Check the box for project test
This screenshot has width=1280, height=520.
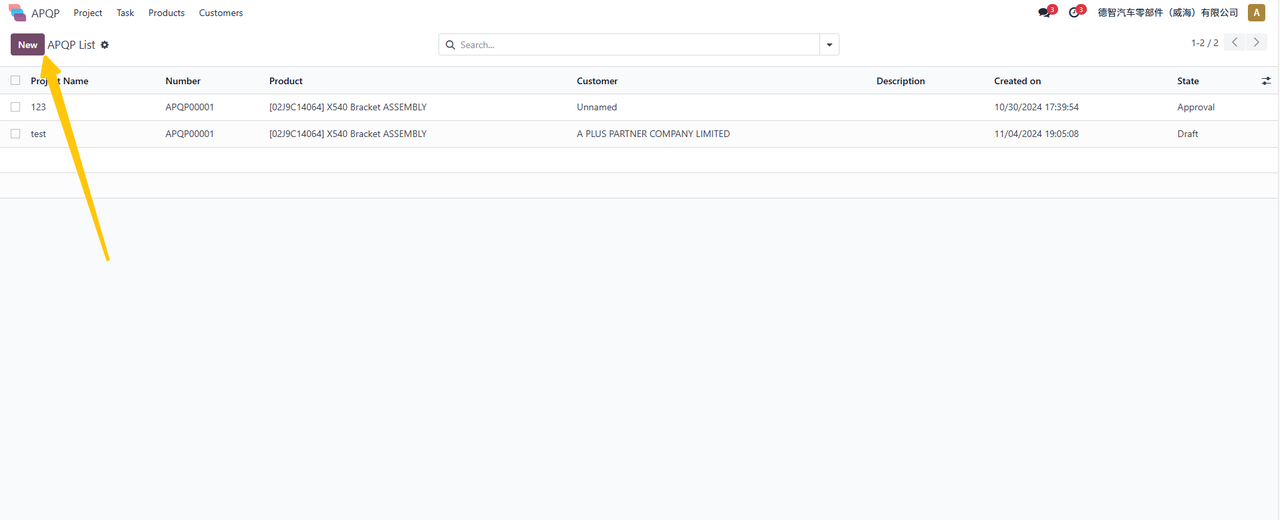point(15,134)
